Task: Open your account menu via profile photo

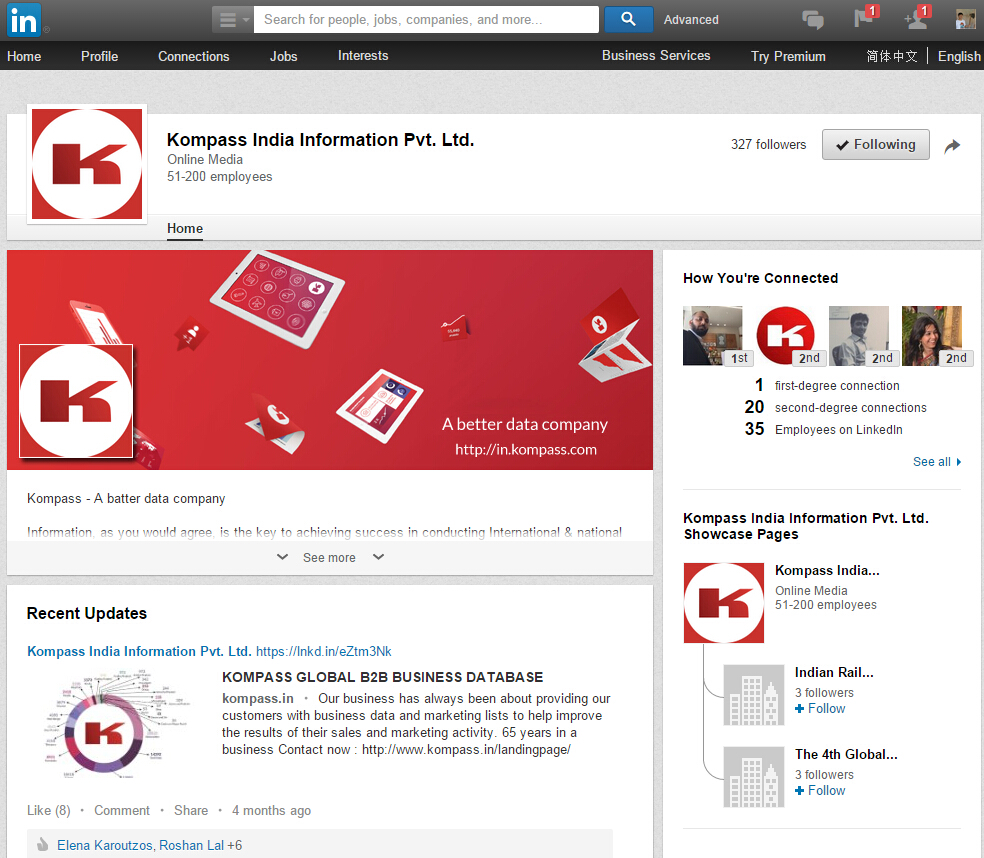Action: (x=964, y=18)
